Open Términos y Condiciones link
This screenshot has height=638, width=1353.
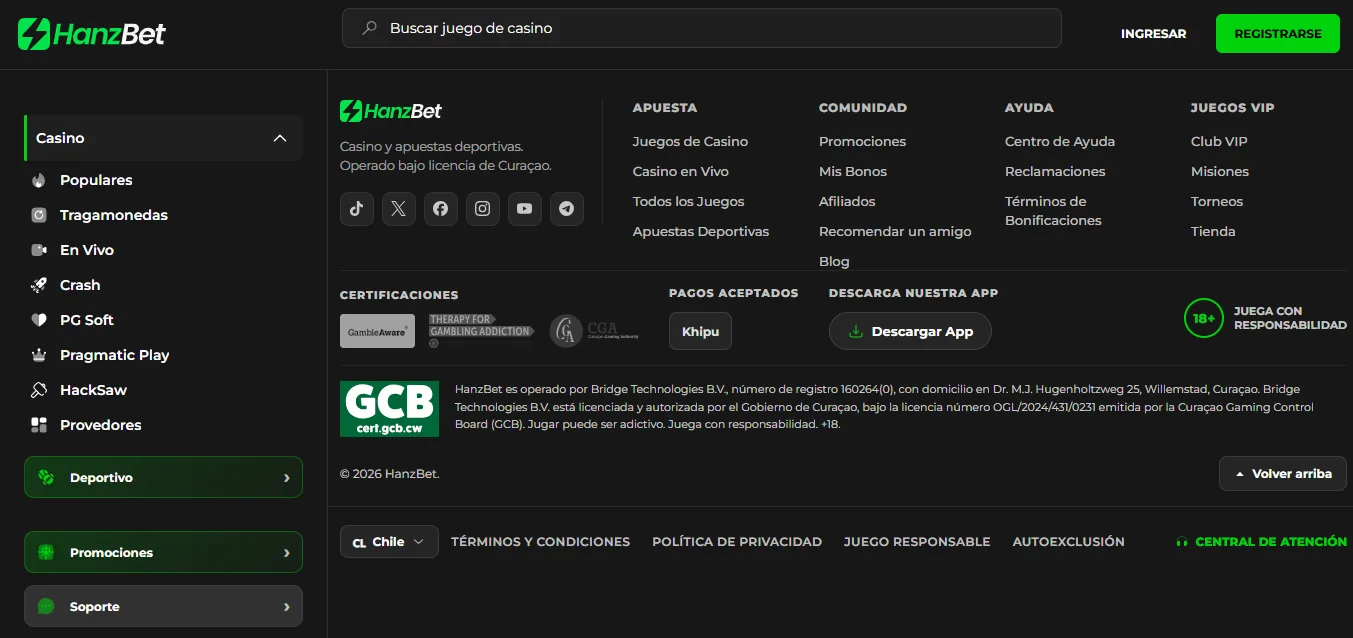coord(540,542)
